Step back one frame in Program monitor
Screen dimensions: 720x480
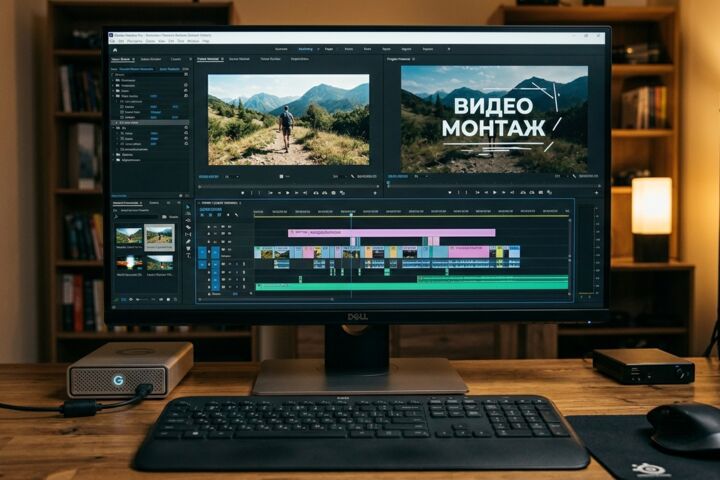coord(486,193)
